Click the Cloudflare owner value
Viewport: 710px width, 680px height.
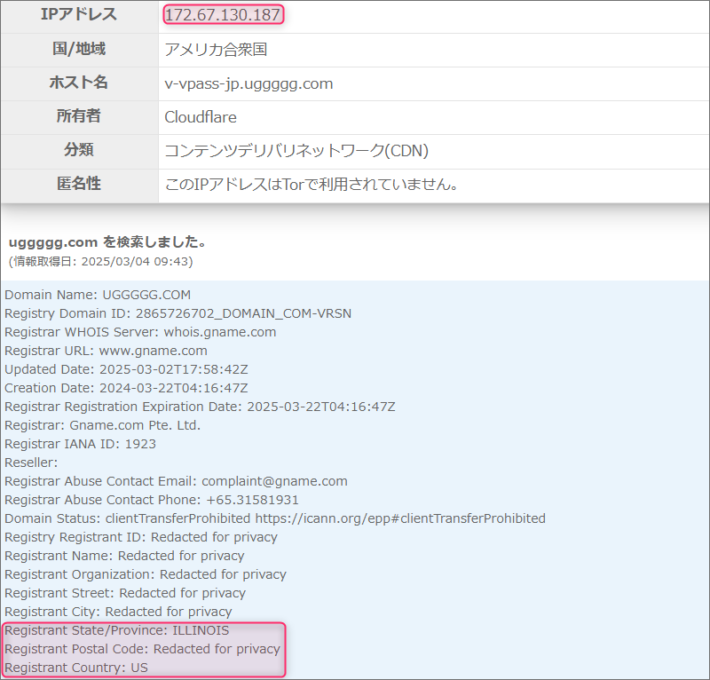[x=200, y=118]
